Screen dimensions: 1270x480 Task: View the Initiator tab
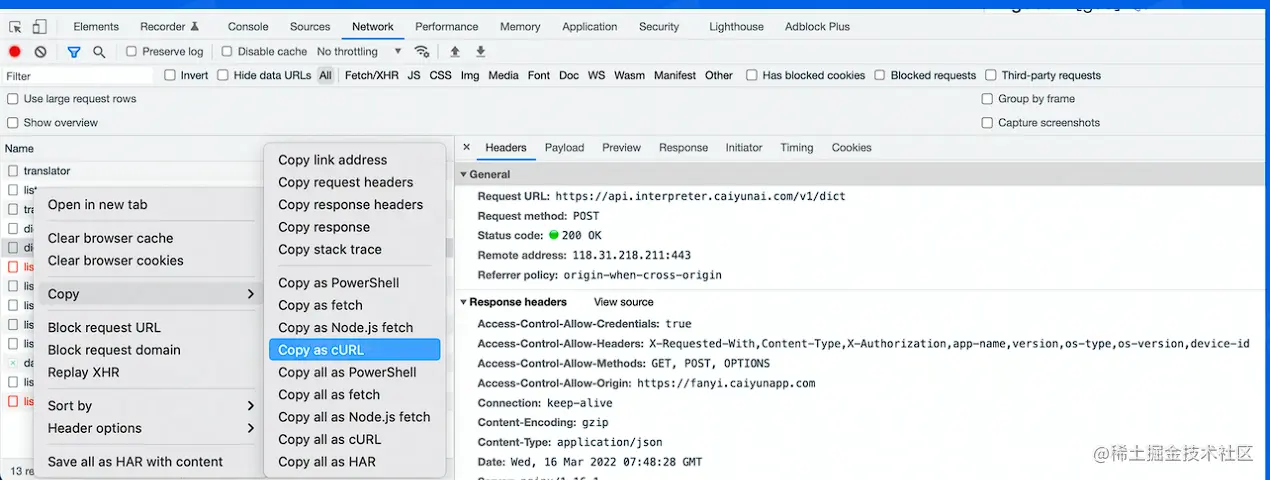(744, 148)
